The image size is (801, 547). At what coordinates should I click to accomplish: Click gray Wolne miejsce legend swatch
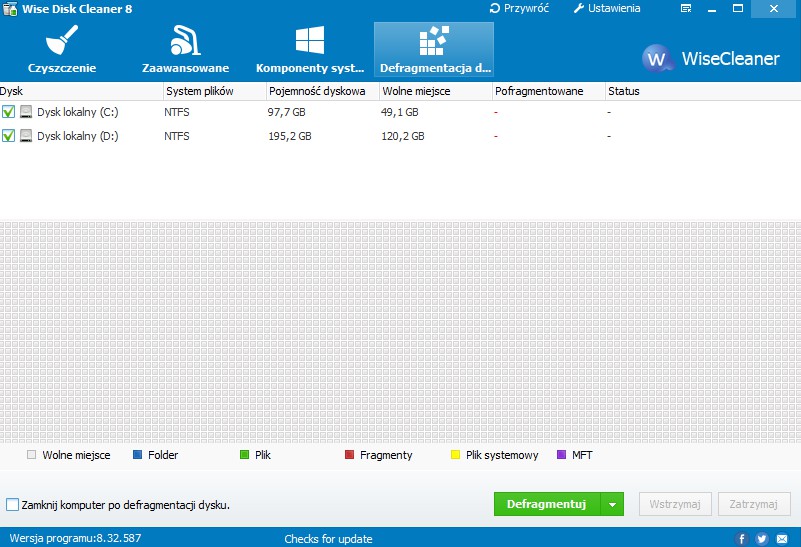(32, 455)
